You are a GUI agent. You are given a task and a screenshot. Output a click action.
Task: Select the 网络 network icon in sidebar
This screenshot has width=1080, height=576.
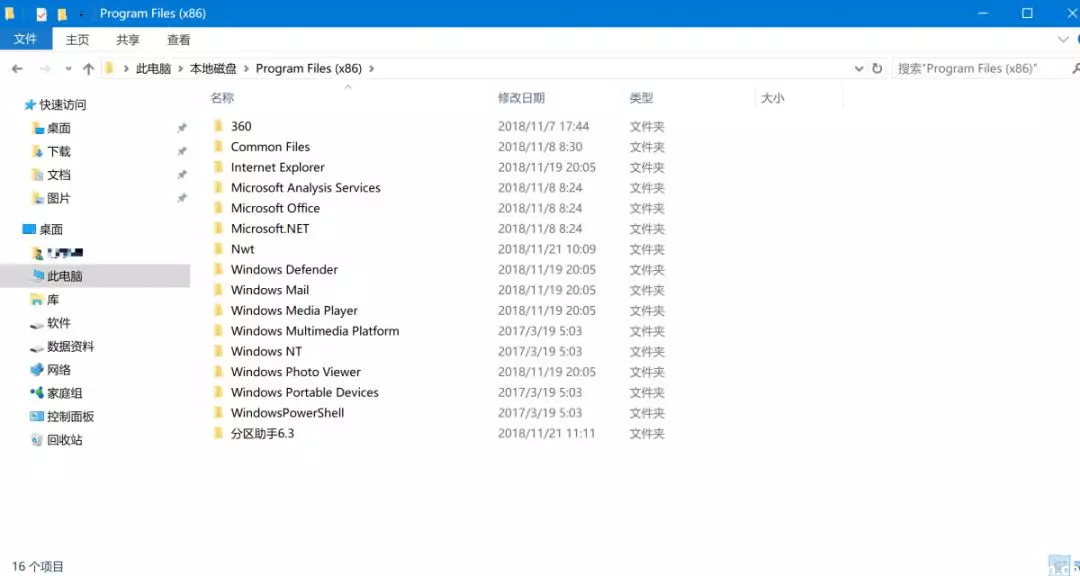point(37,370)
